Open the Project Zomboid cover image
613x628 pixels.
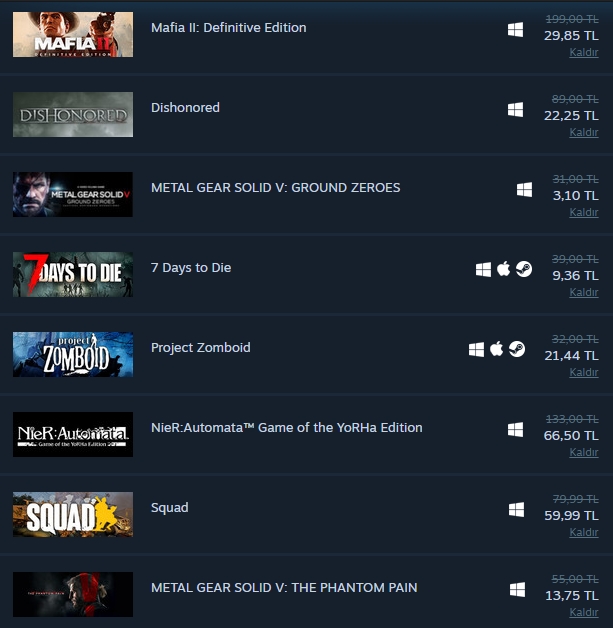73,354
